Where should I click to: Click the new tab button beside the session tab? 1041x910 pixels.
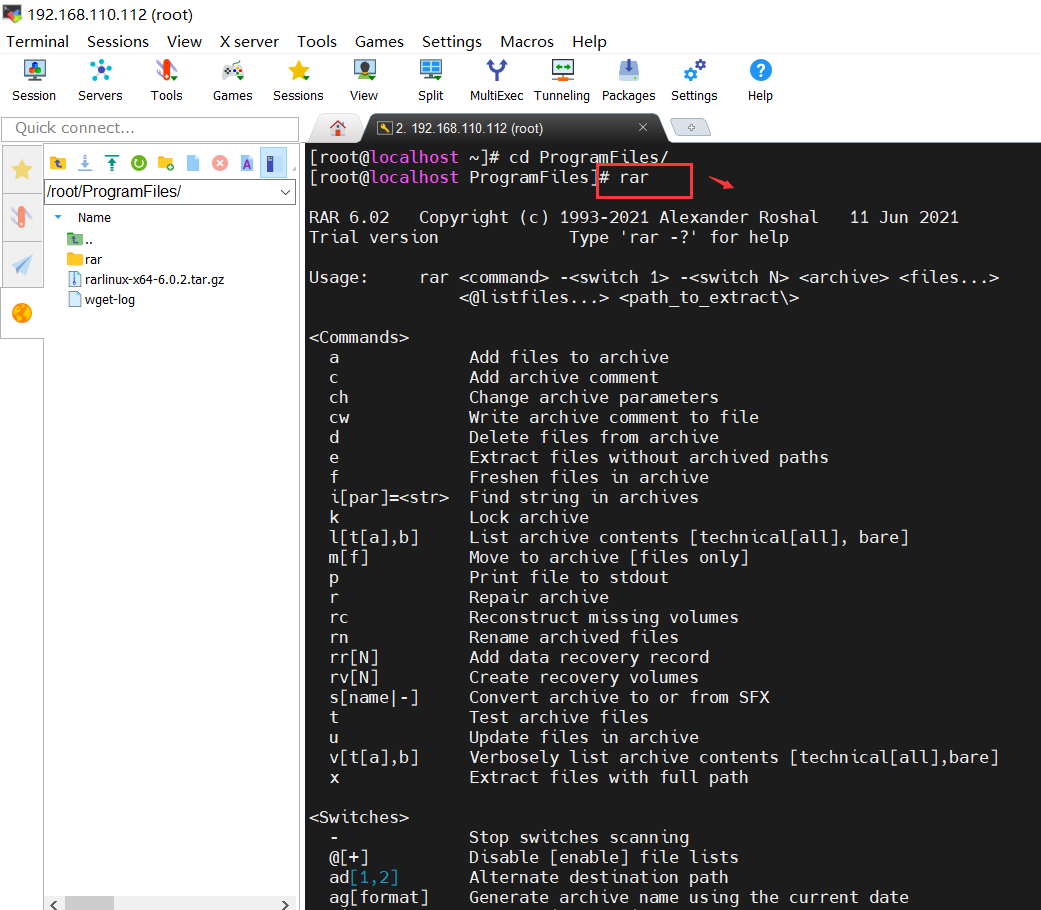(690, 127)
